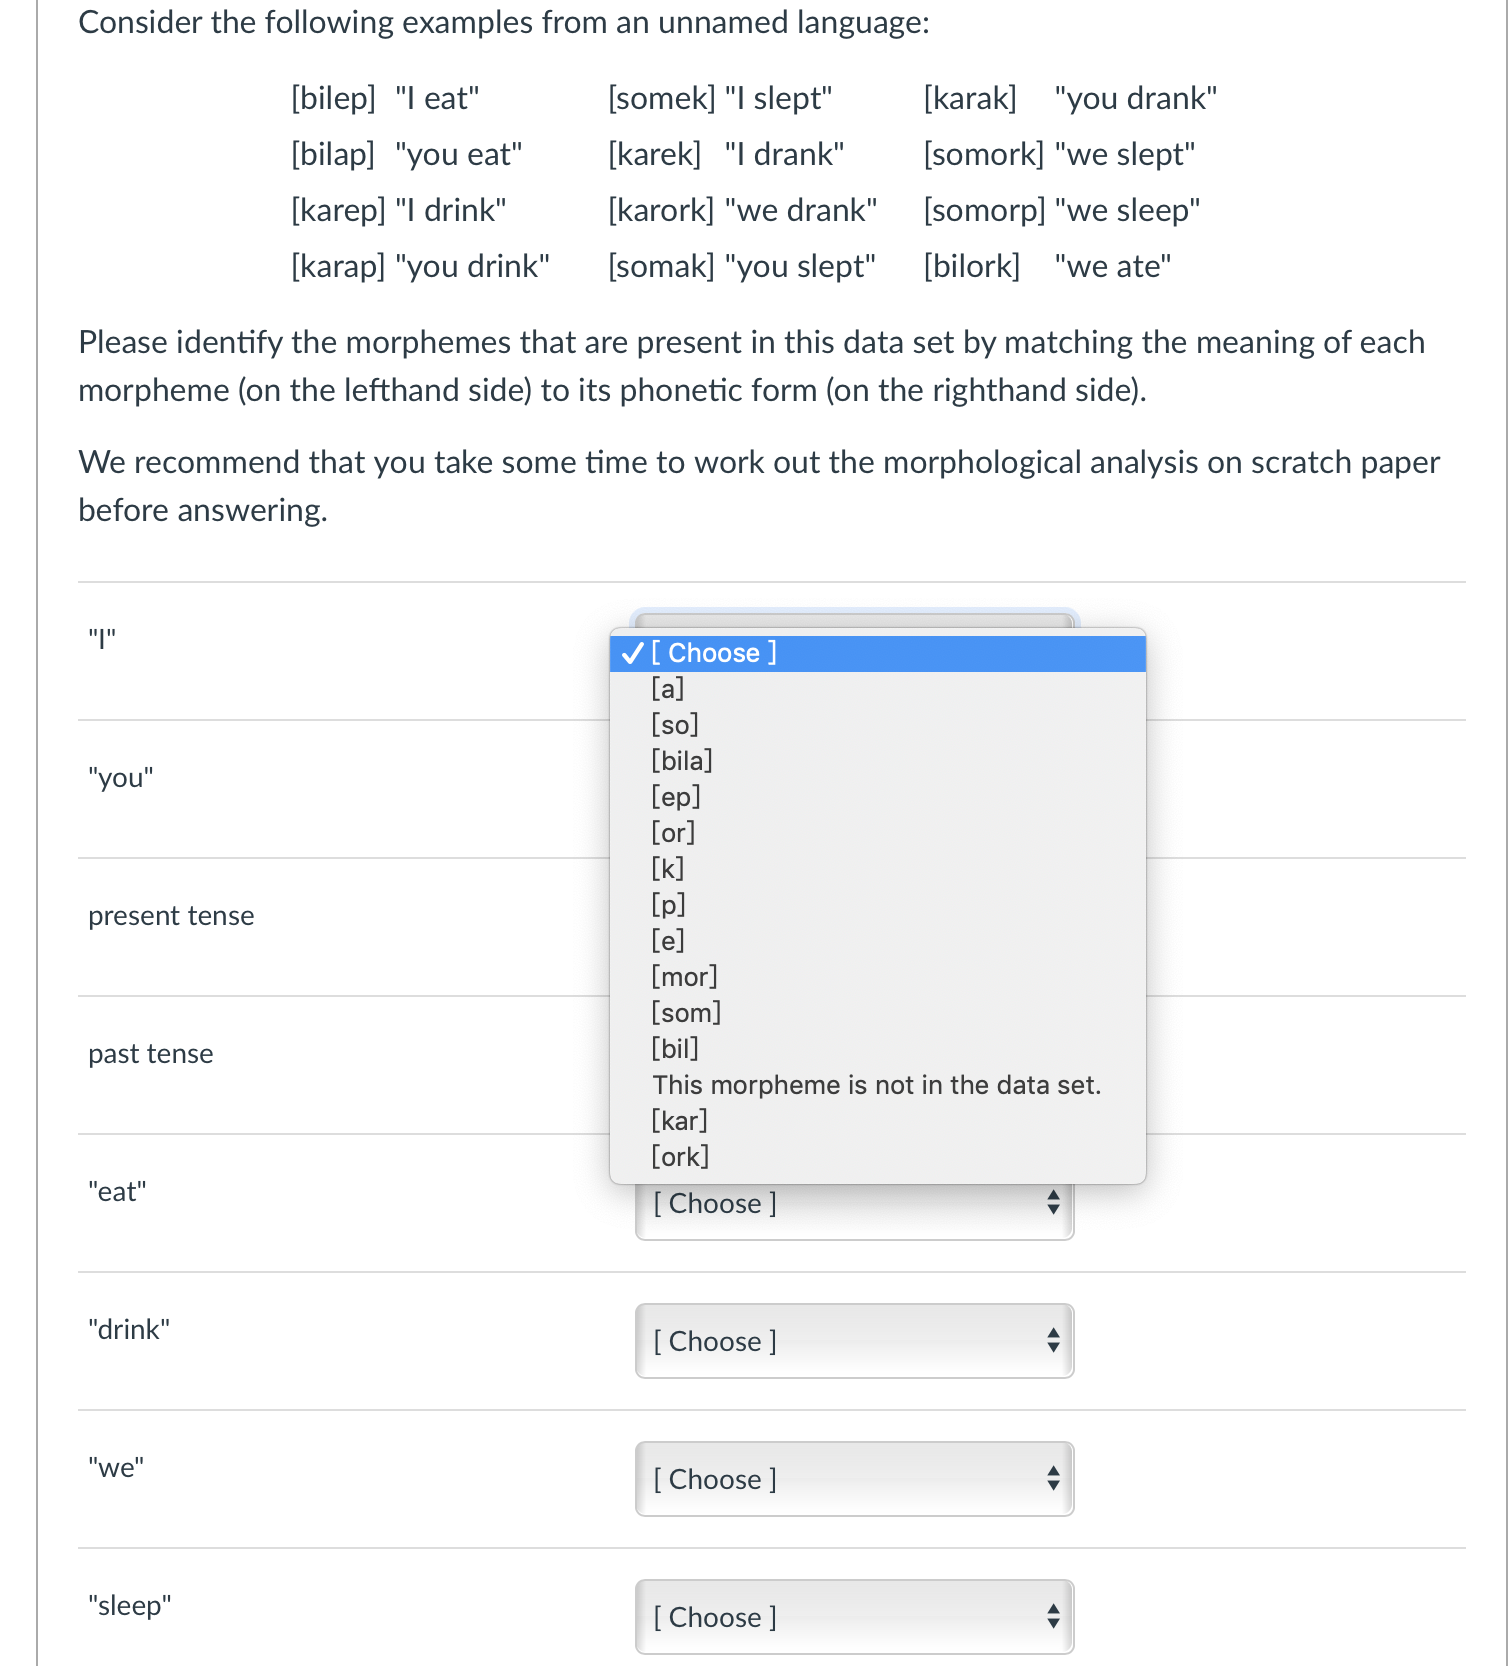Select the [p] option
The width and height of the screenshot is (1512, 1666).
(x=877, y=904)
